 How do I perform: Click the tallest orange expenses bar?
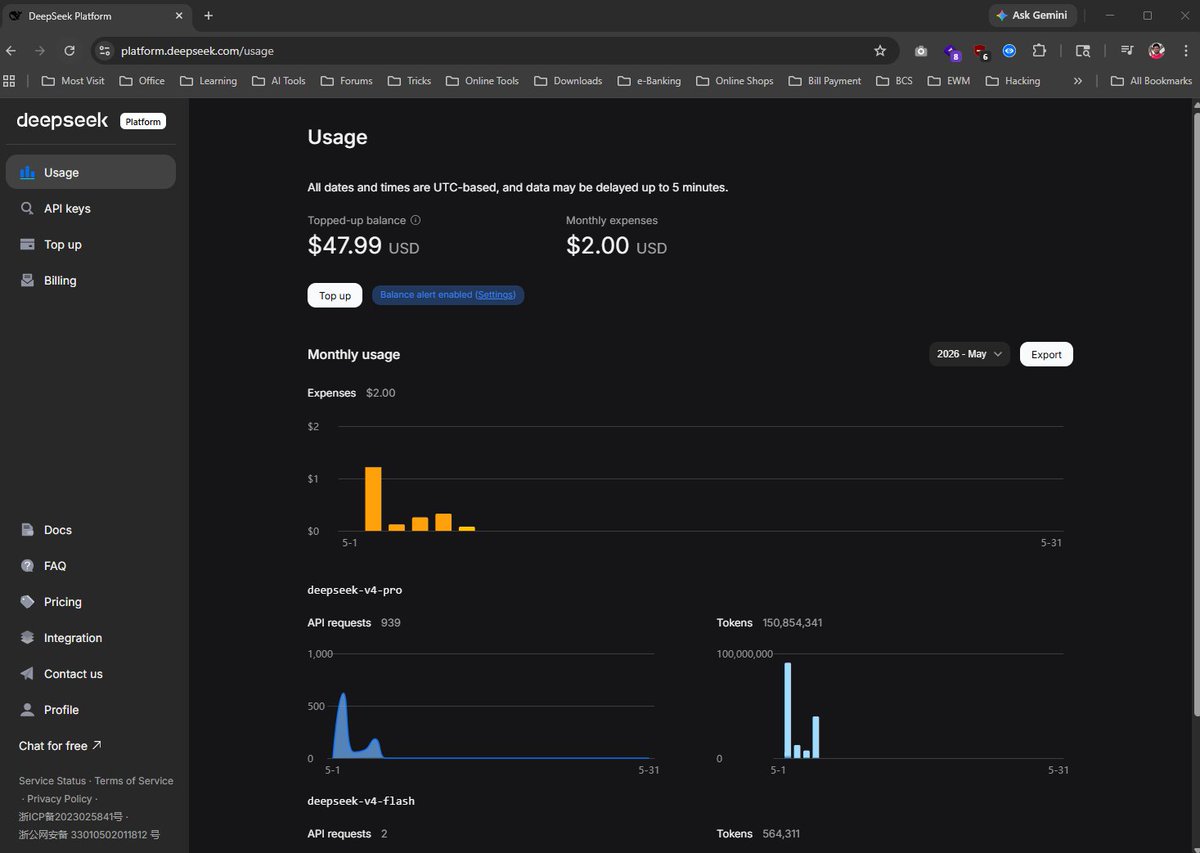point(373,499)
